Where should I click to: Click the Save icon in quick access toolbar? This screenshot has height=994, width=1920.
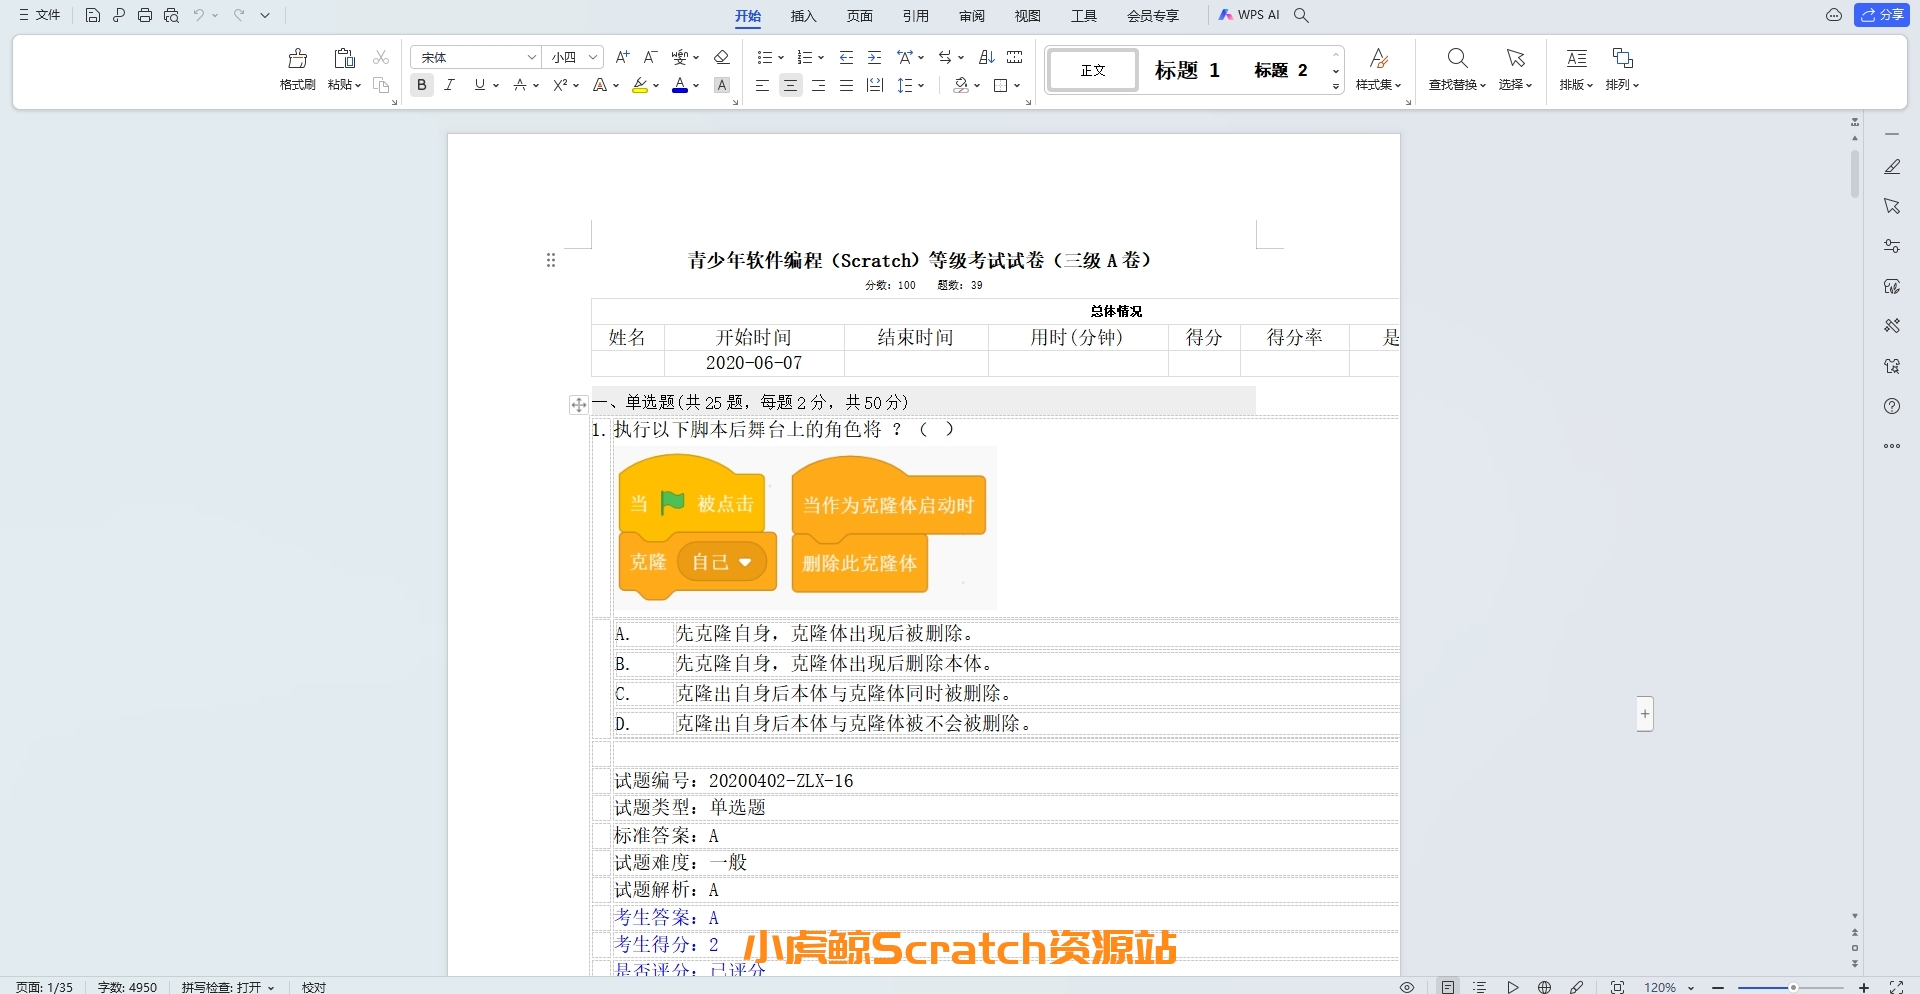point(92,15)
